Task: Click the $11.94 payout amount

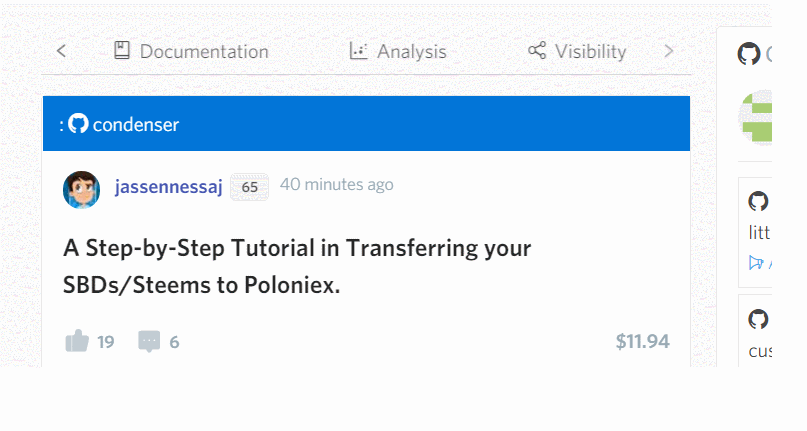Action: tap(643, 341)
